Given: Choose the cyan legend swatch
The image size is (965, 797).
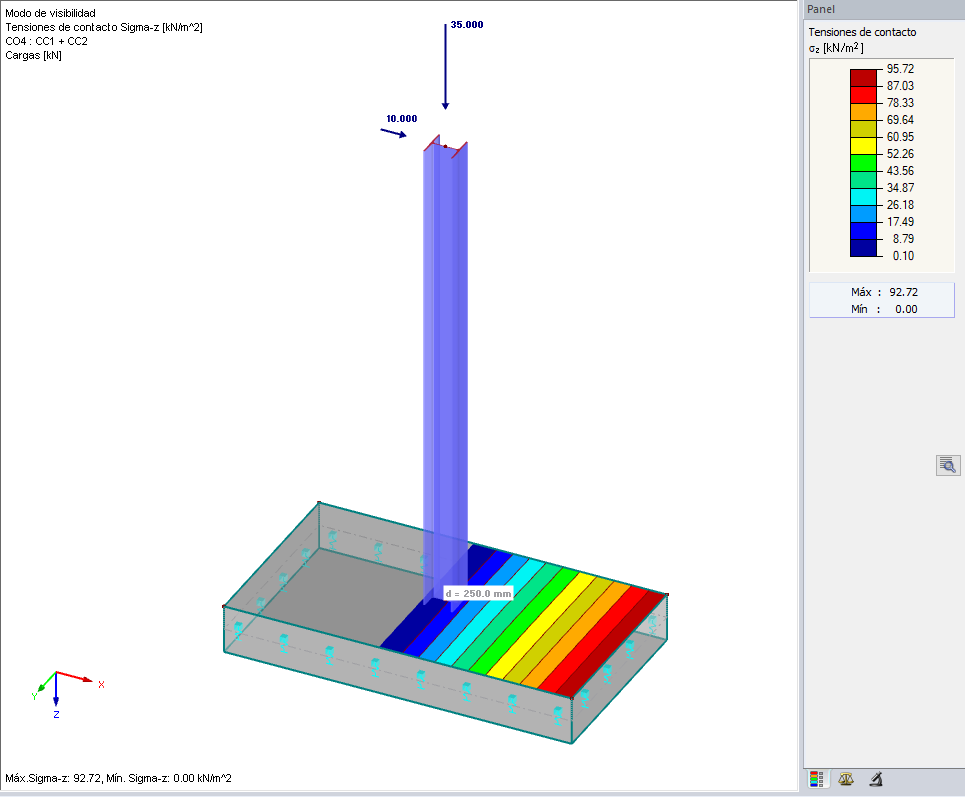Looking at the screenshot, I should point(863,197).
